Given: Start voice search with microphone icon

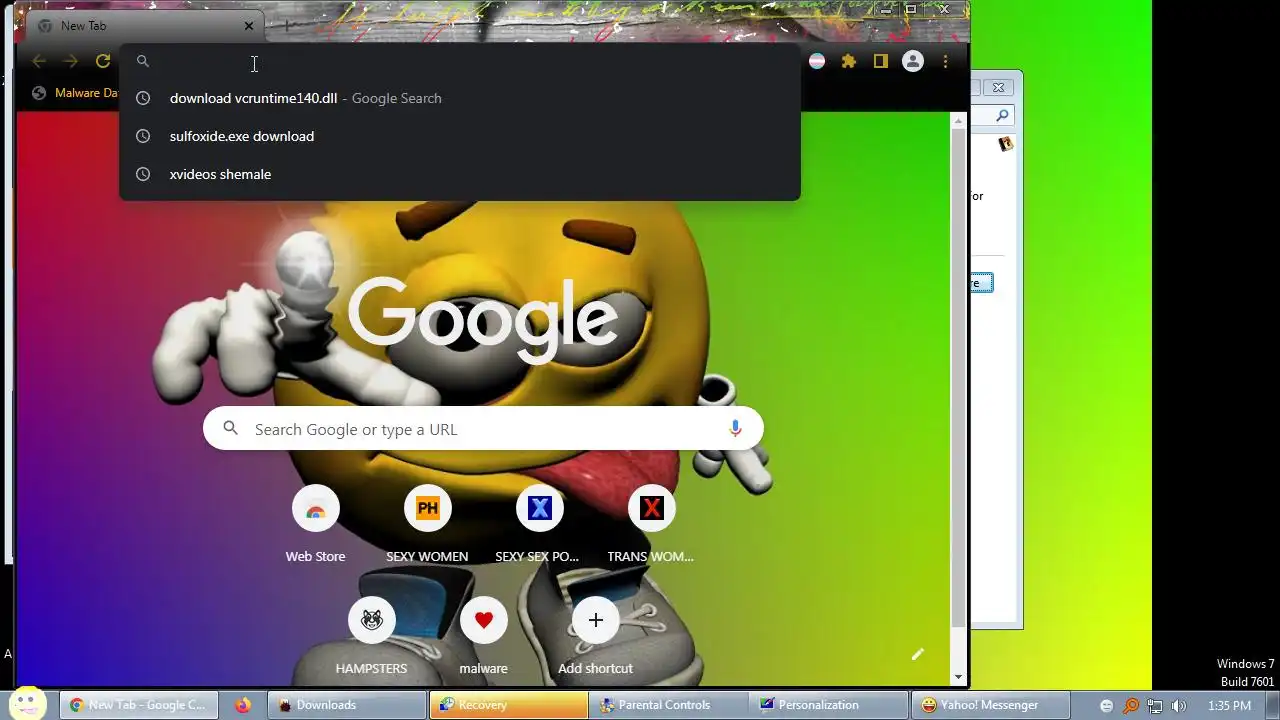Looking at the screenshot, I should pos(735,428).
